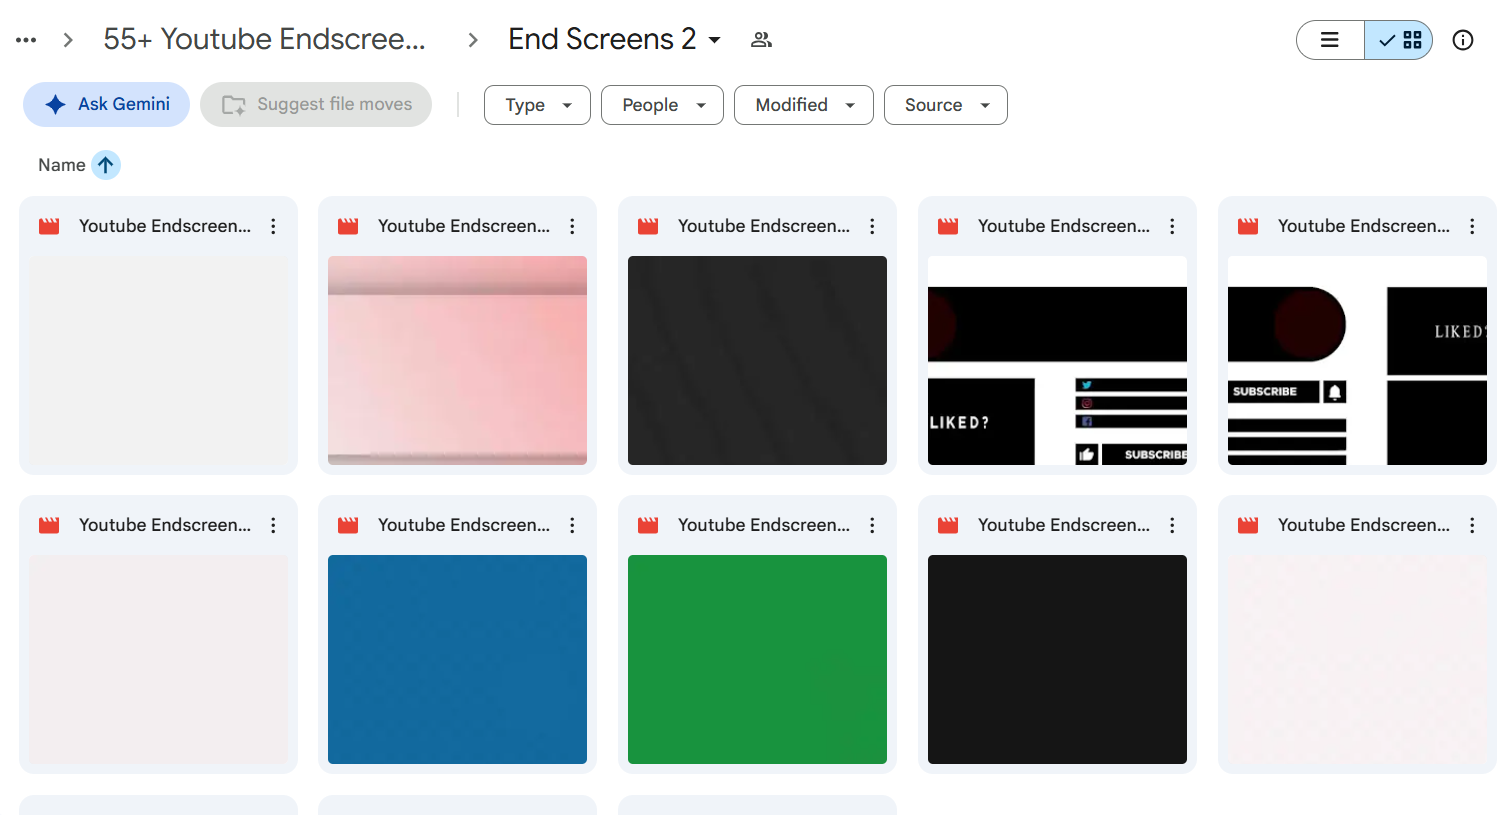The image size is (1504, 815).
Task: Select the thumbnail with the thumbs-up icon
Action: 1057,360
